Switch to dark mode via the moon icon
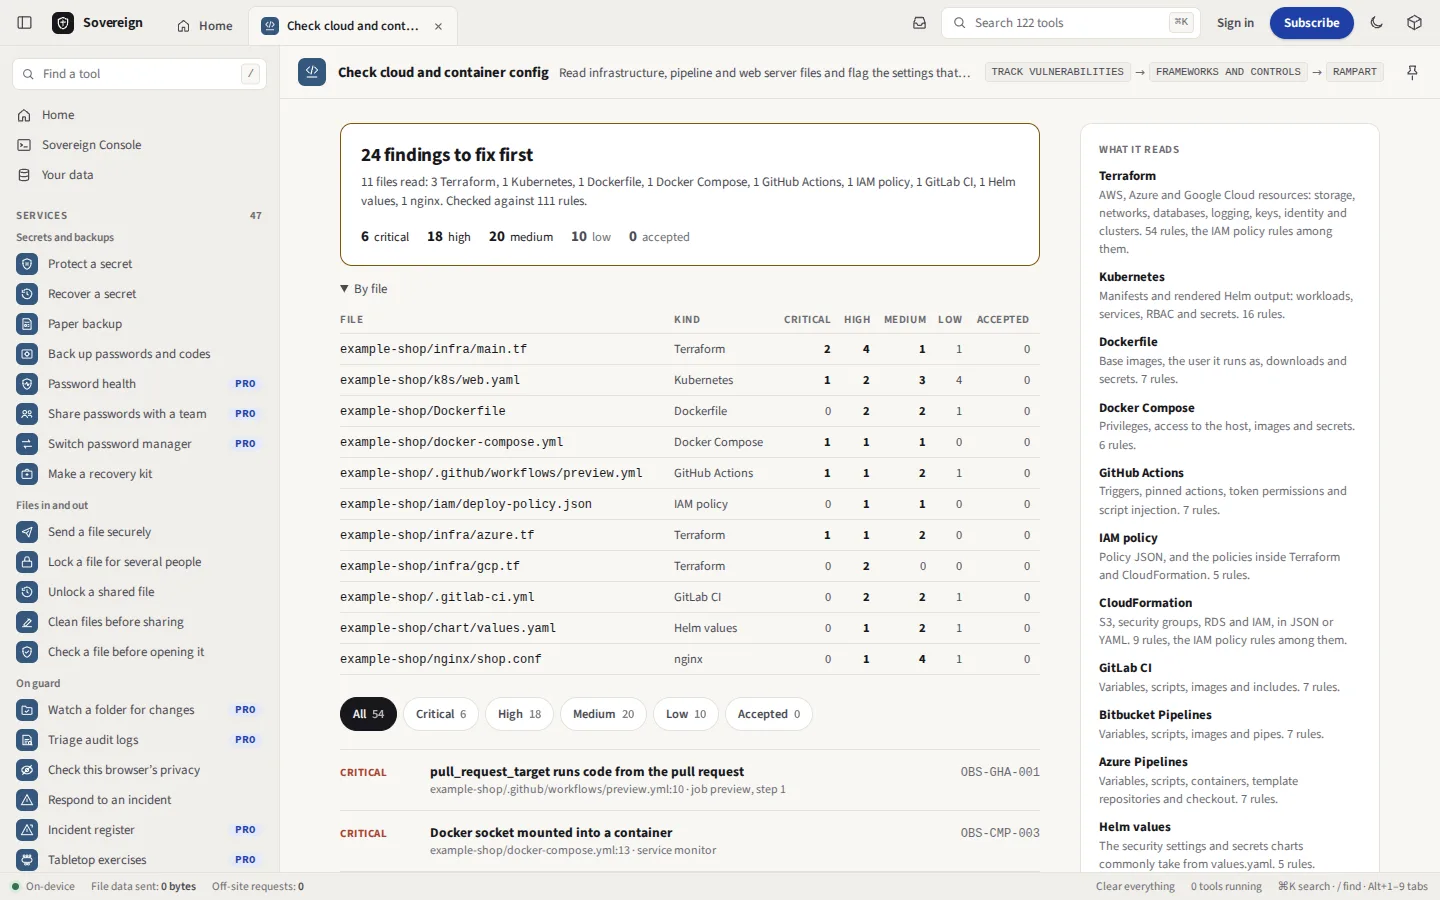Viewport: 1440px width, 900px height. (x=1377, y=23)
